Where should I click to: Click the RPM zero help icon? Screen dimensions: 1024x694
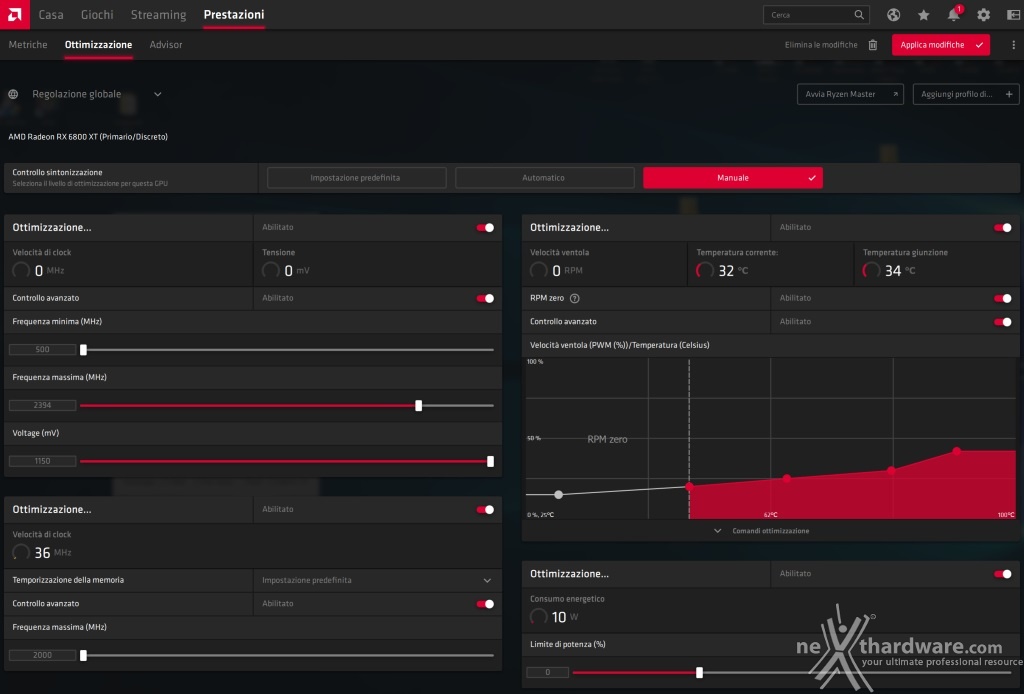pyautogui.click(x=575, y=298)
